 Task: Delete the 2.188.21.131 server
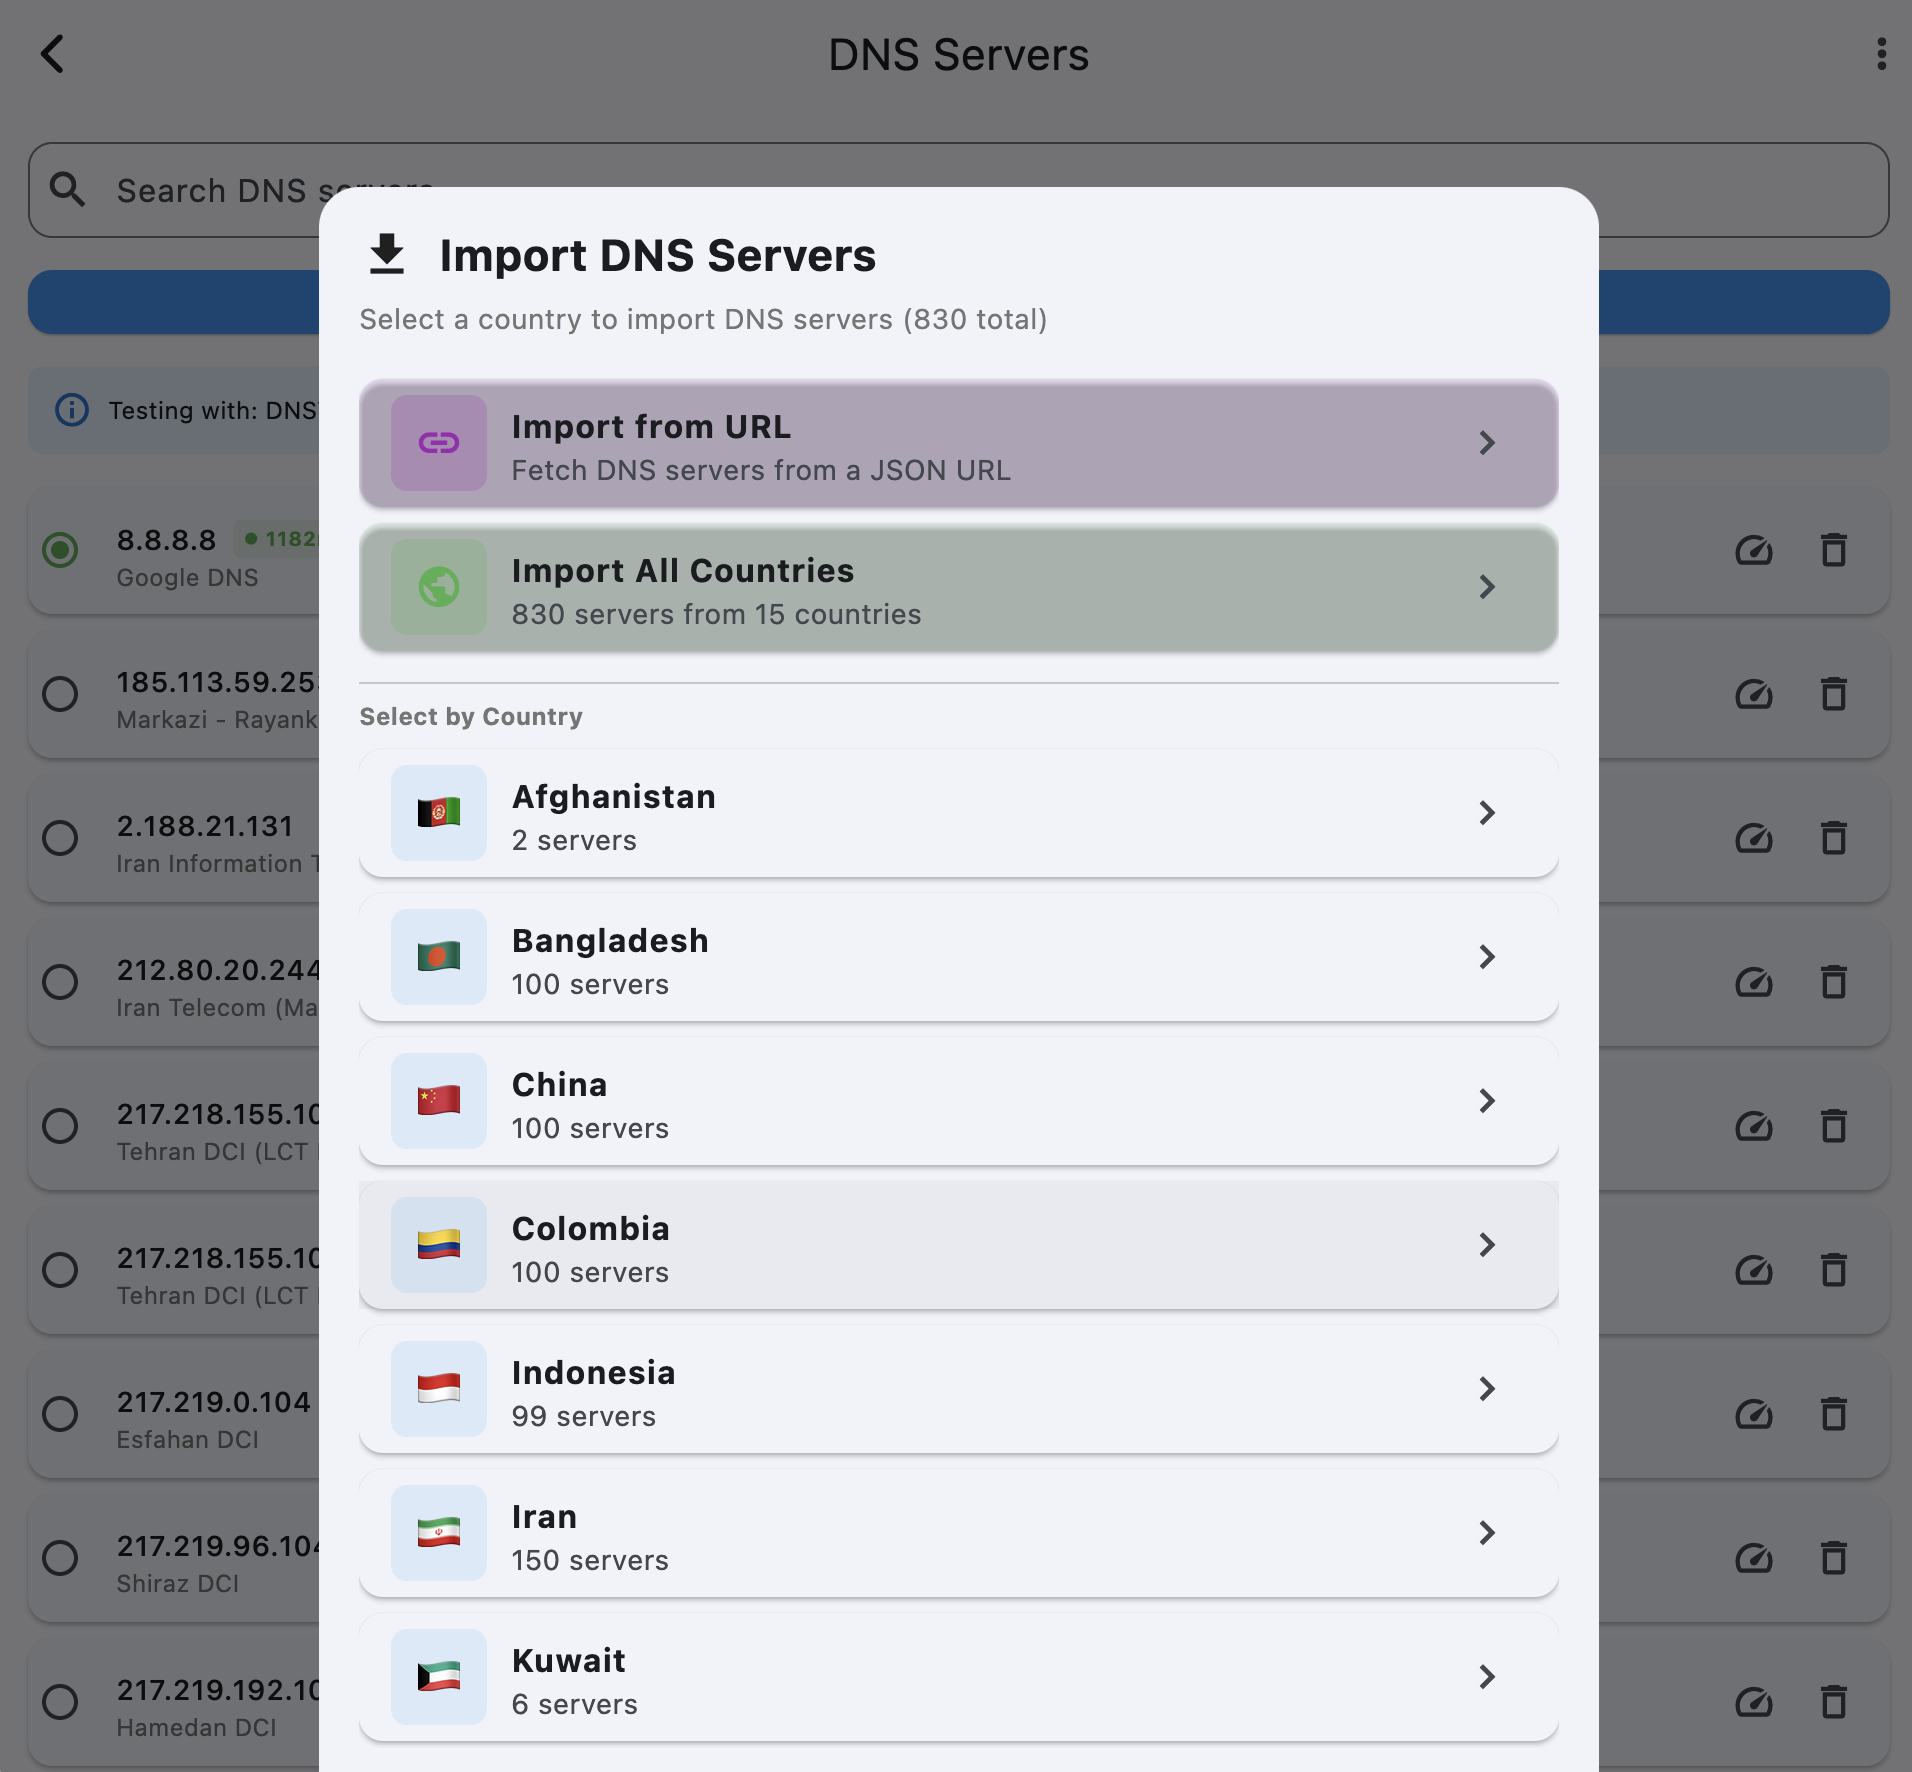[x=1834, y=838]
